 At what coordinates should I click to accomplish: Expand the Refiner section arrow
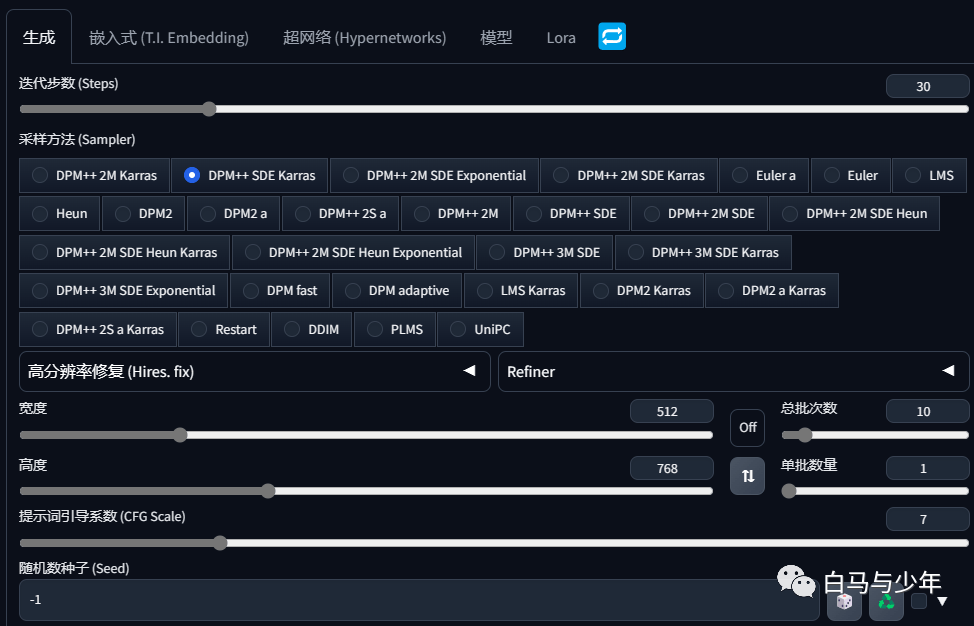948,371
